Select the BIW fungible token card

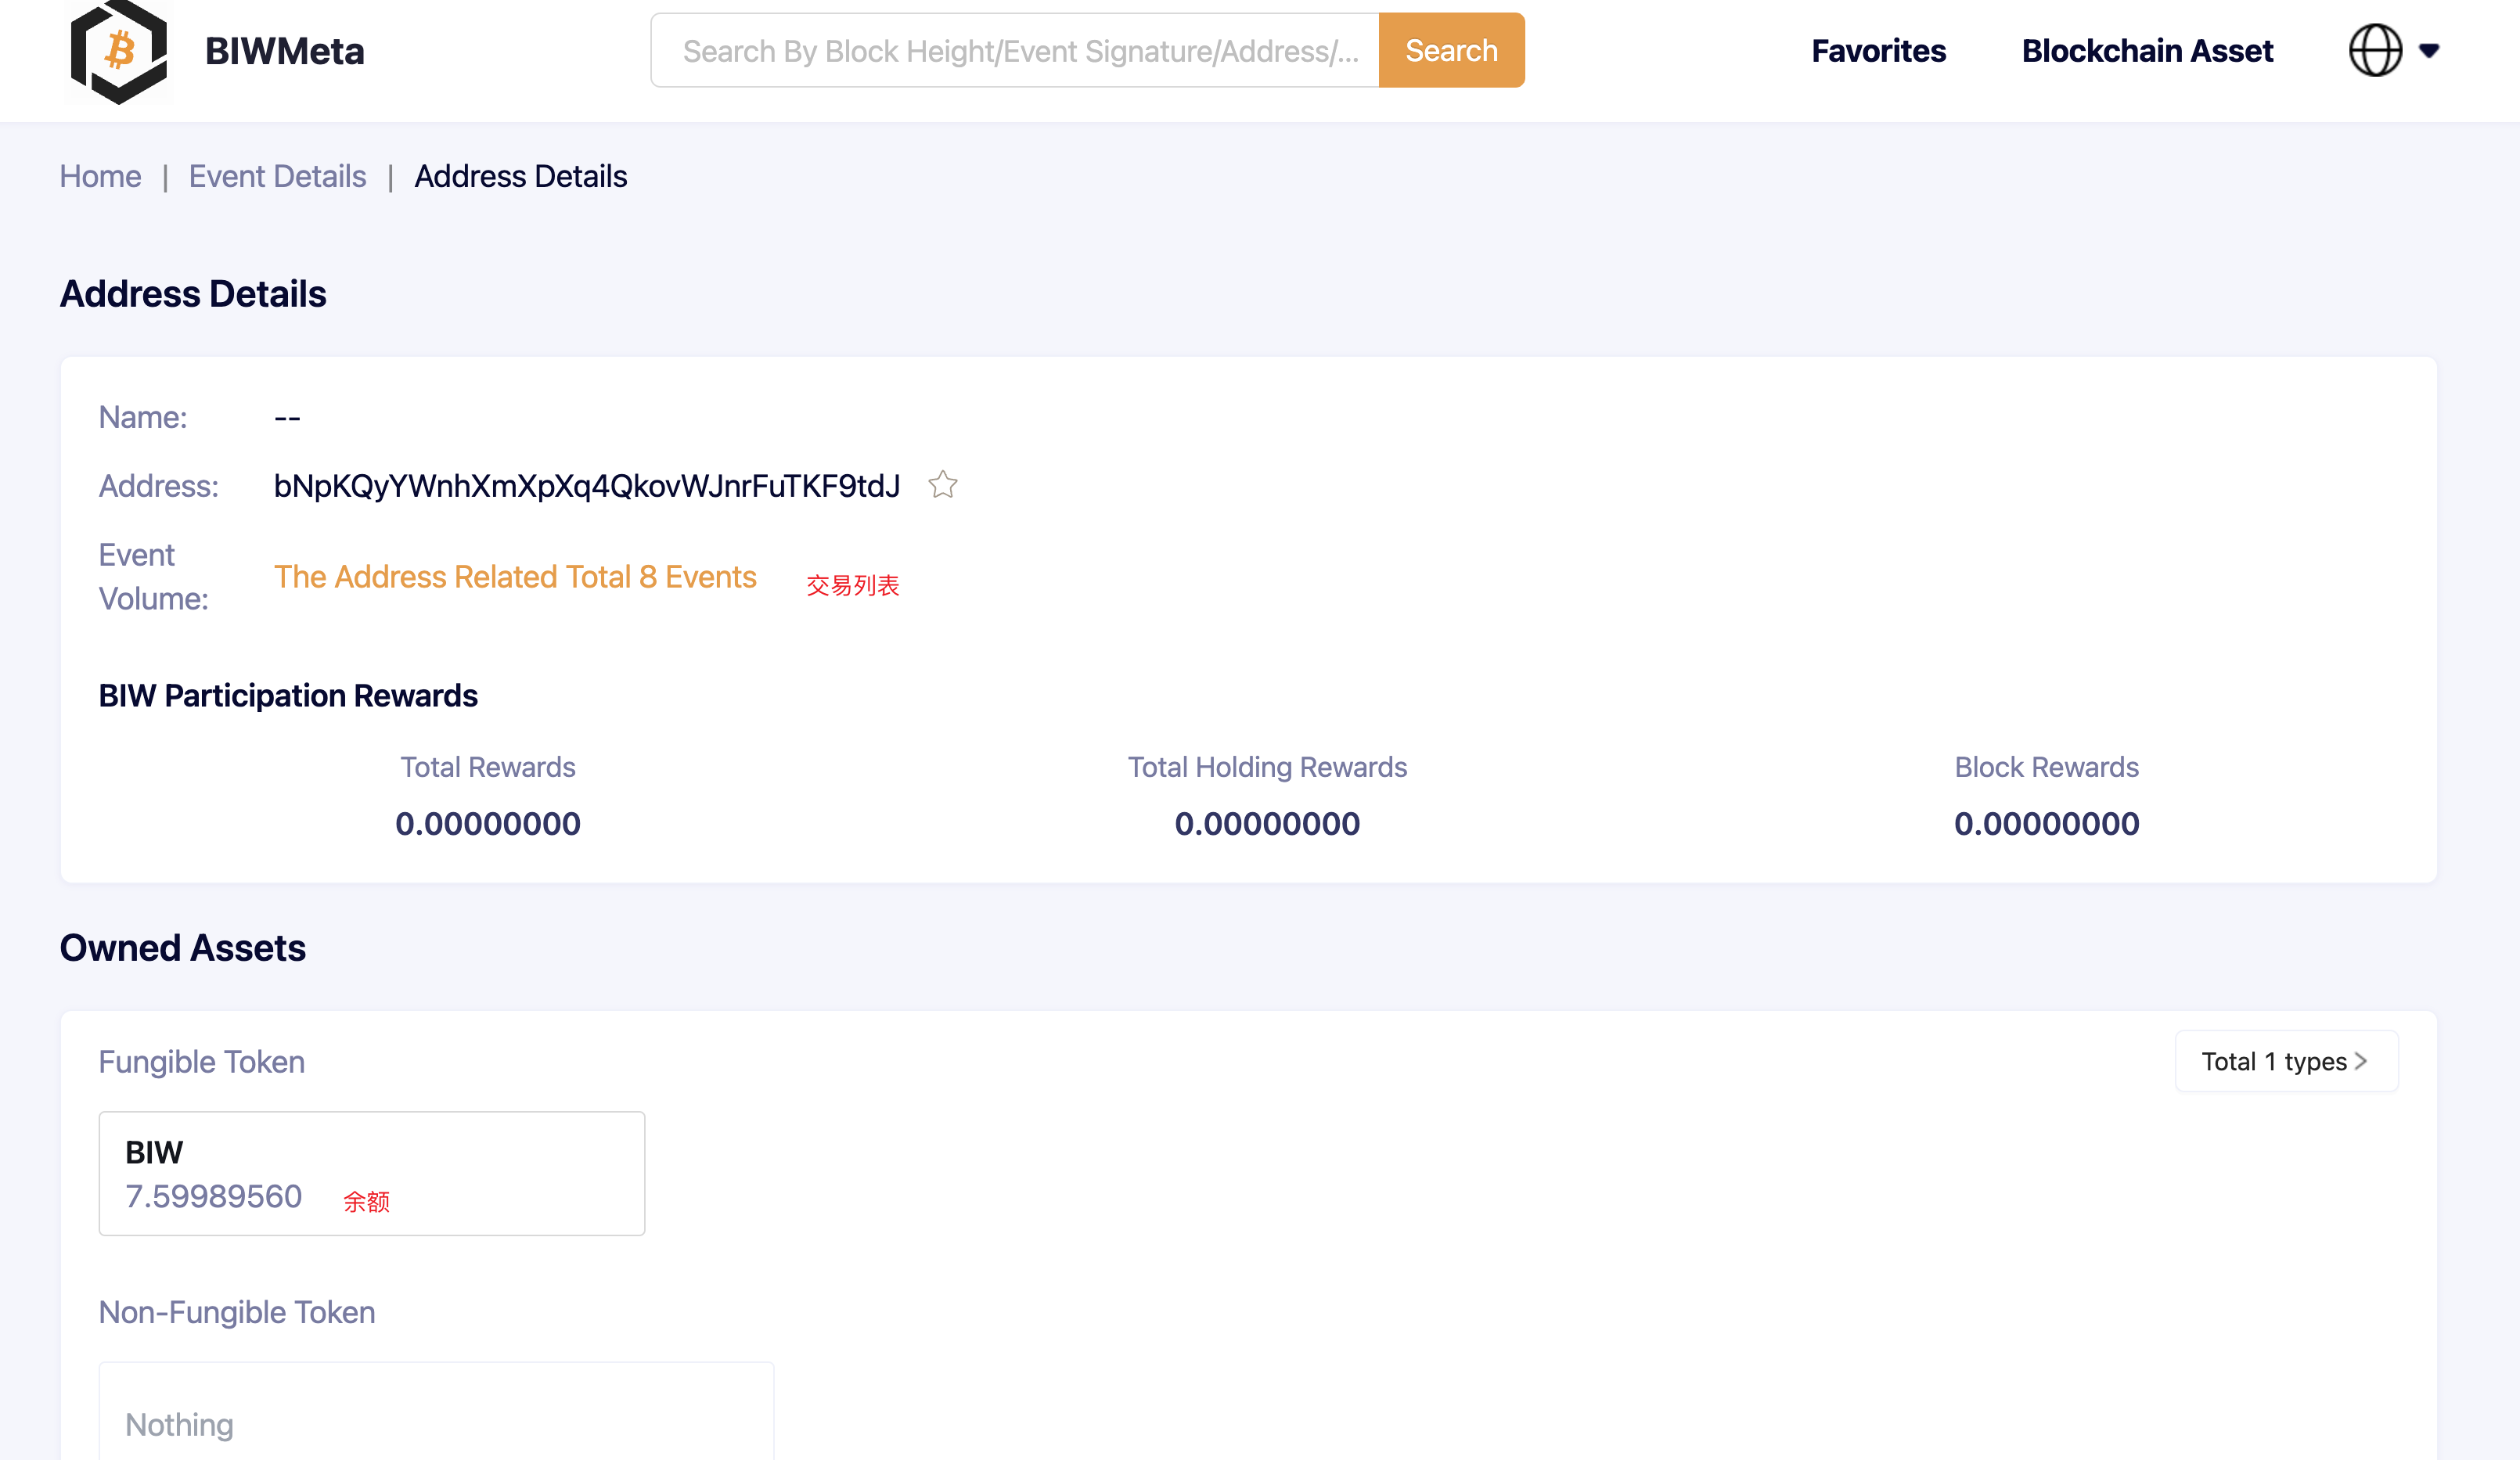click(371, 1173)
